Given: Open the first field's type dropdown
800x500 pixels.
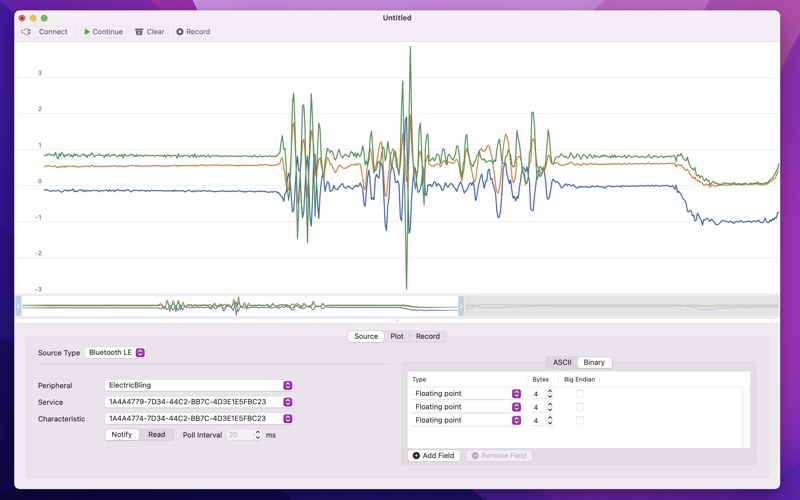Looking at the screenshot, I should click(467, 394).
